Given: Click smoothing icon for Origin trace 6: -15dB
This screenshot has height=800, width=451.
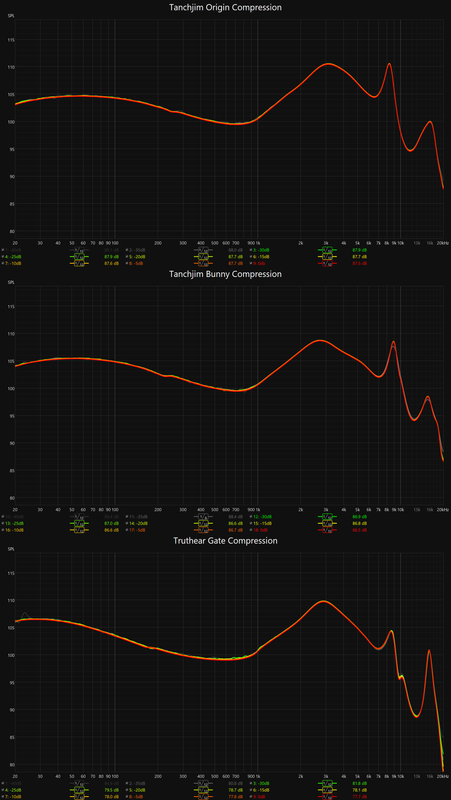Looking at the screenshot, I should pos(328,257).
